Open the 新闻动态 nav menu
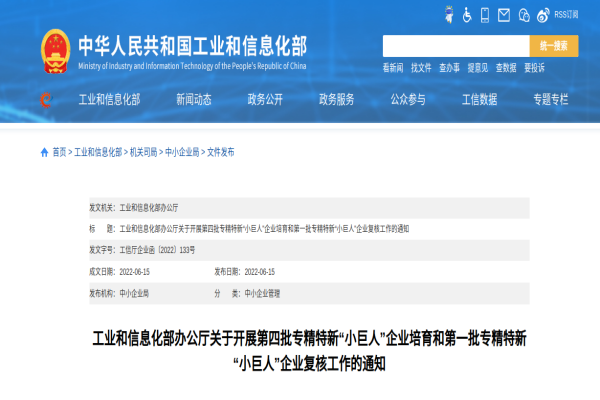This screenshot has width=600, height=400. (194, 100)
